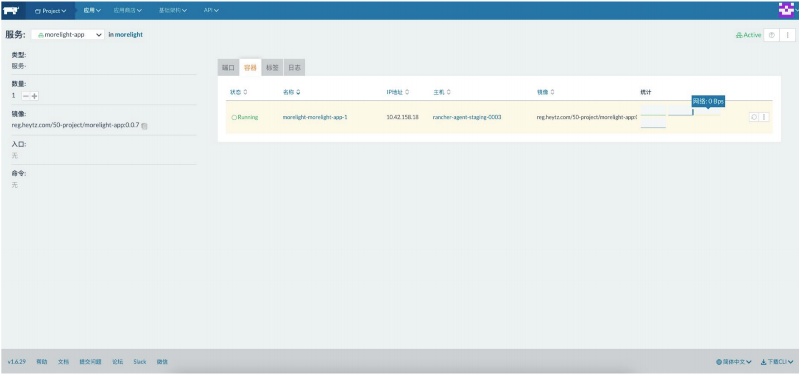Viewport: 801px width, 375px height.
Task: Click the service upgrade circle-arrow button
Action: tap(771, 35)
